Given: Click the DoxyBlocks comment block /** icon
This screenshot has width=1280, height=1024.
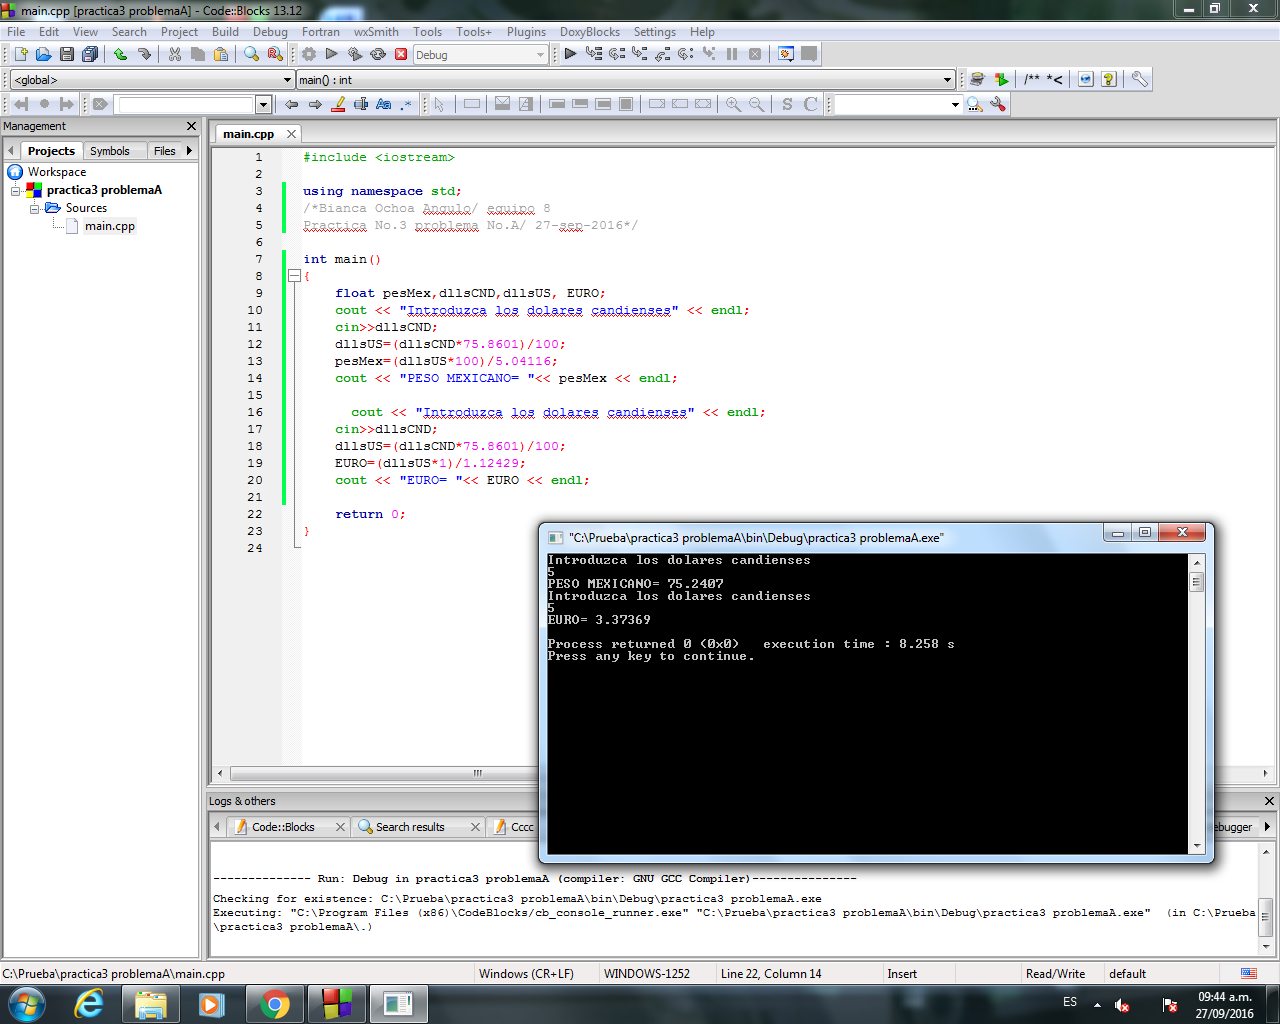Looking at the screenshot, I should tap(1032, 79).
